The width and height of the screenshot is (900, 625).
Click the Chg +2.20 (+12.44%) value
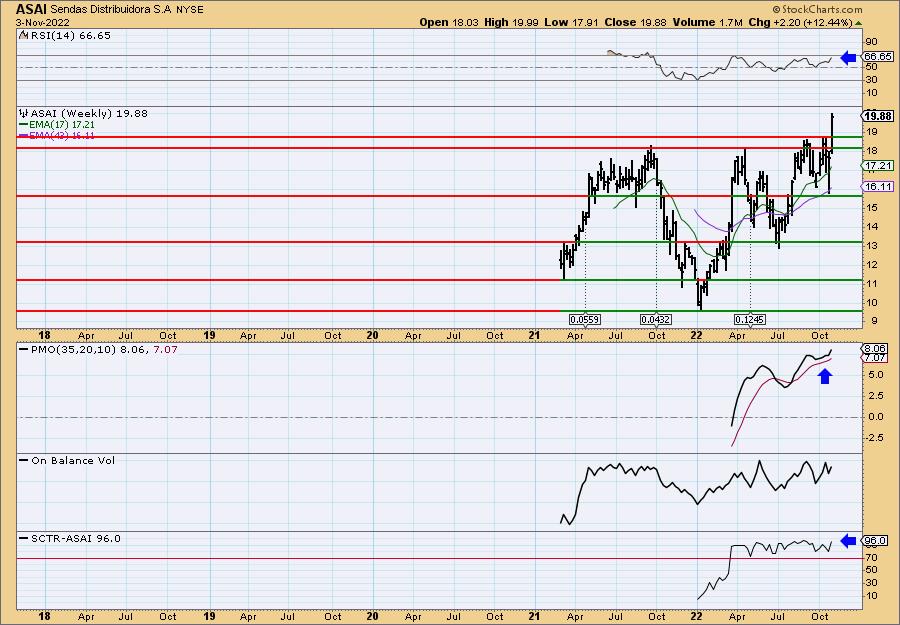tap(801, 22)
